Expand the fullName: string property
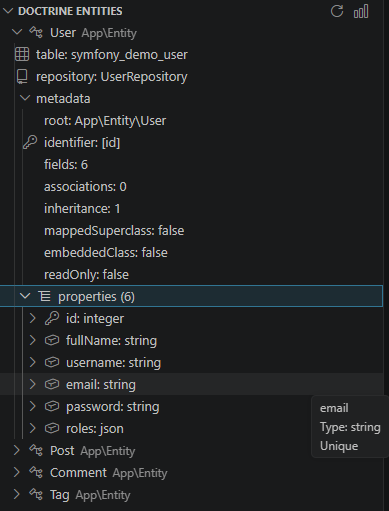389x511 pixels. (x=32, y=340)
